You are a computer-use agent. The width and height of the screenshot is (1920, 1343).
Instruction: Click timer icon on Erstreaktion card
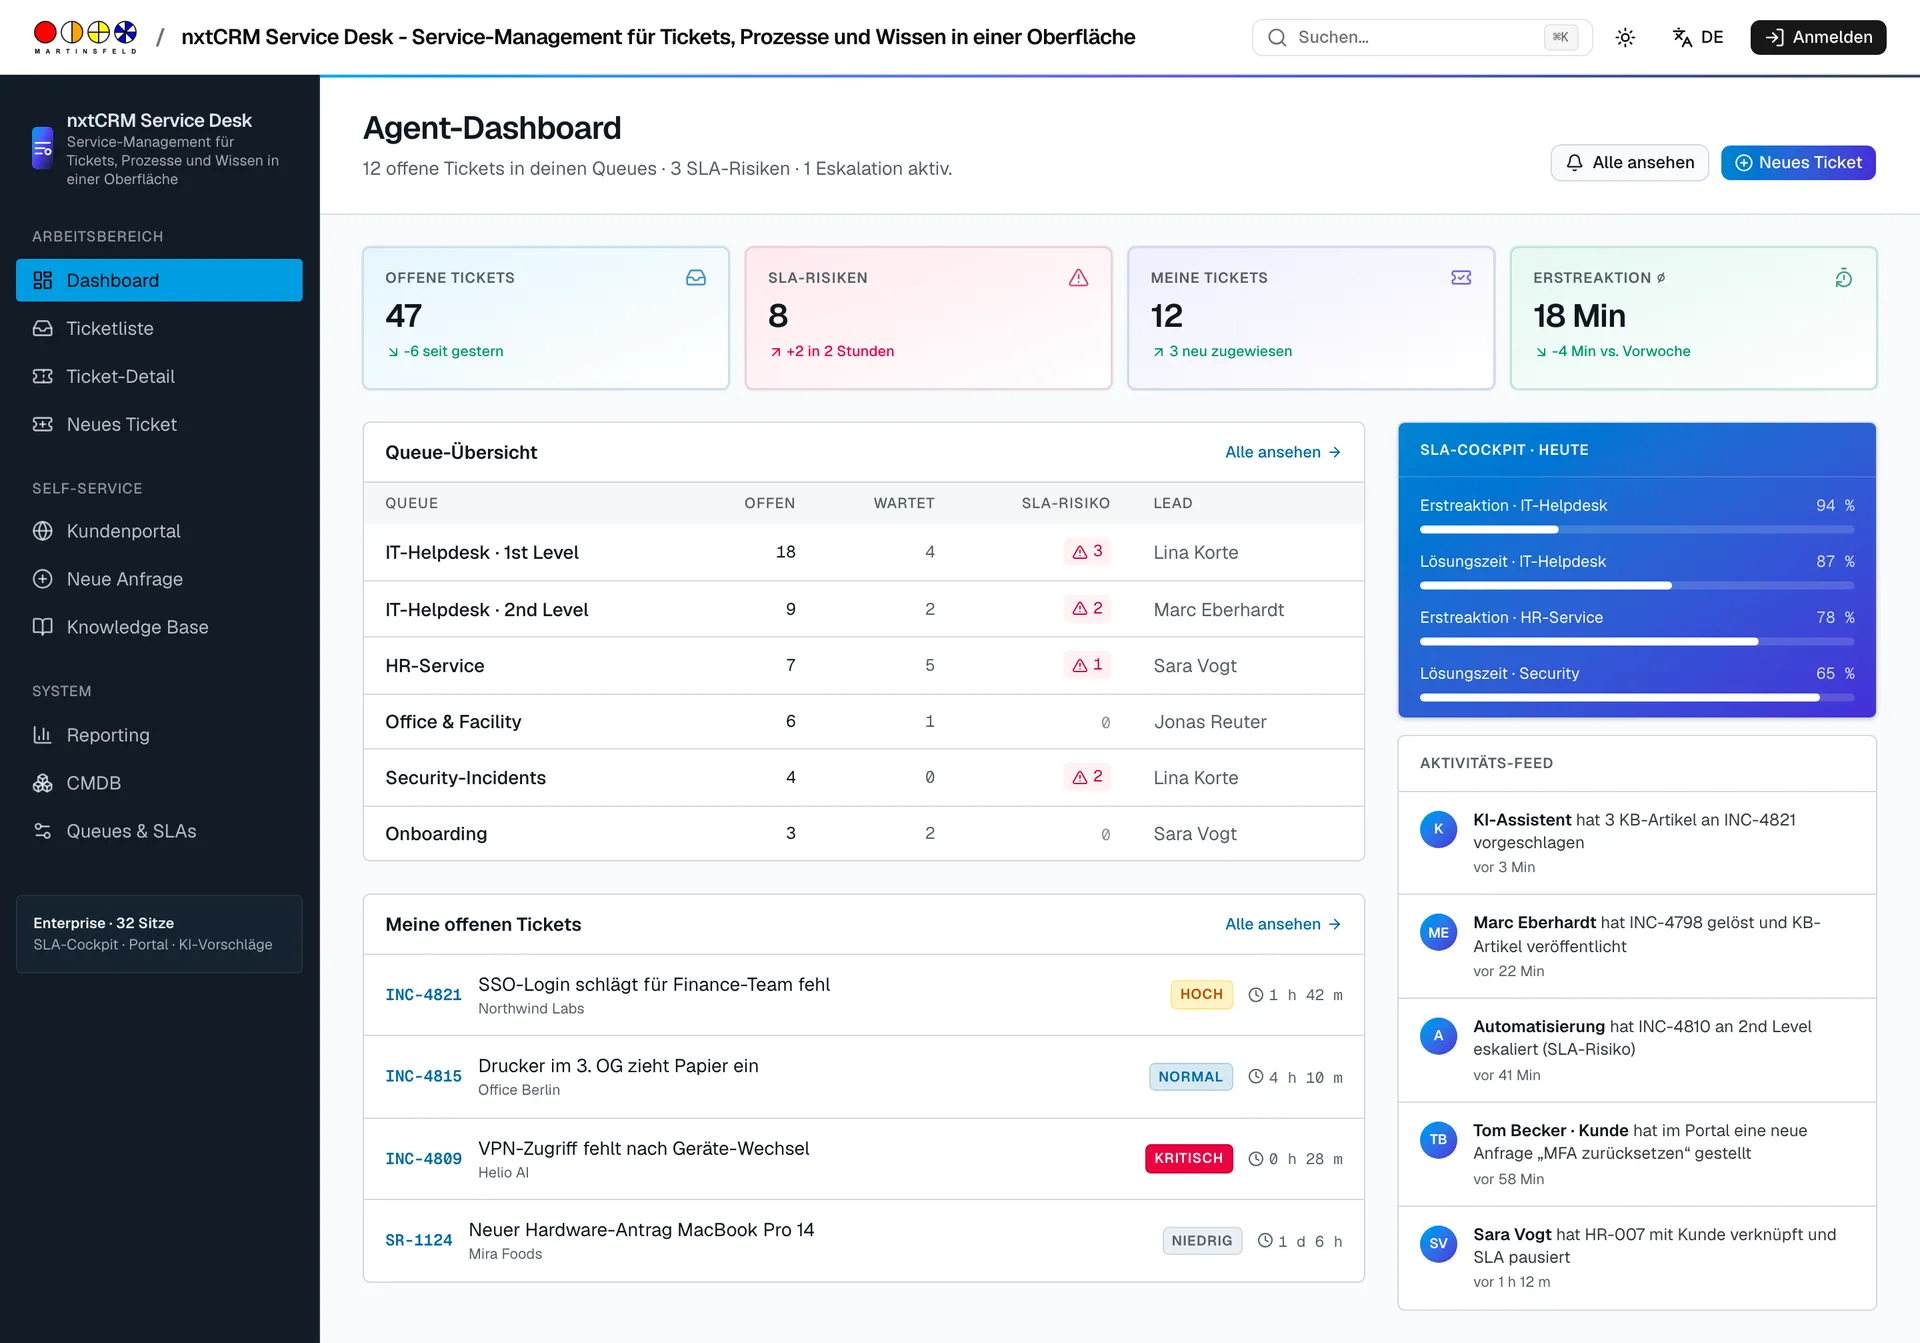tap(1844, 278)
